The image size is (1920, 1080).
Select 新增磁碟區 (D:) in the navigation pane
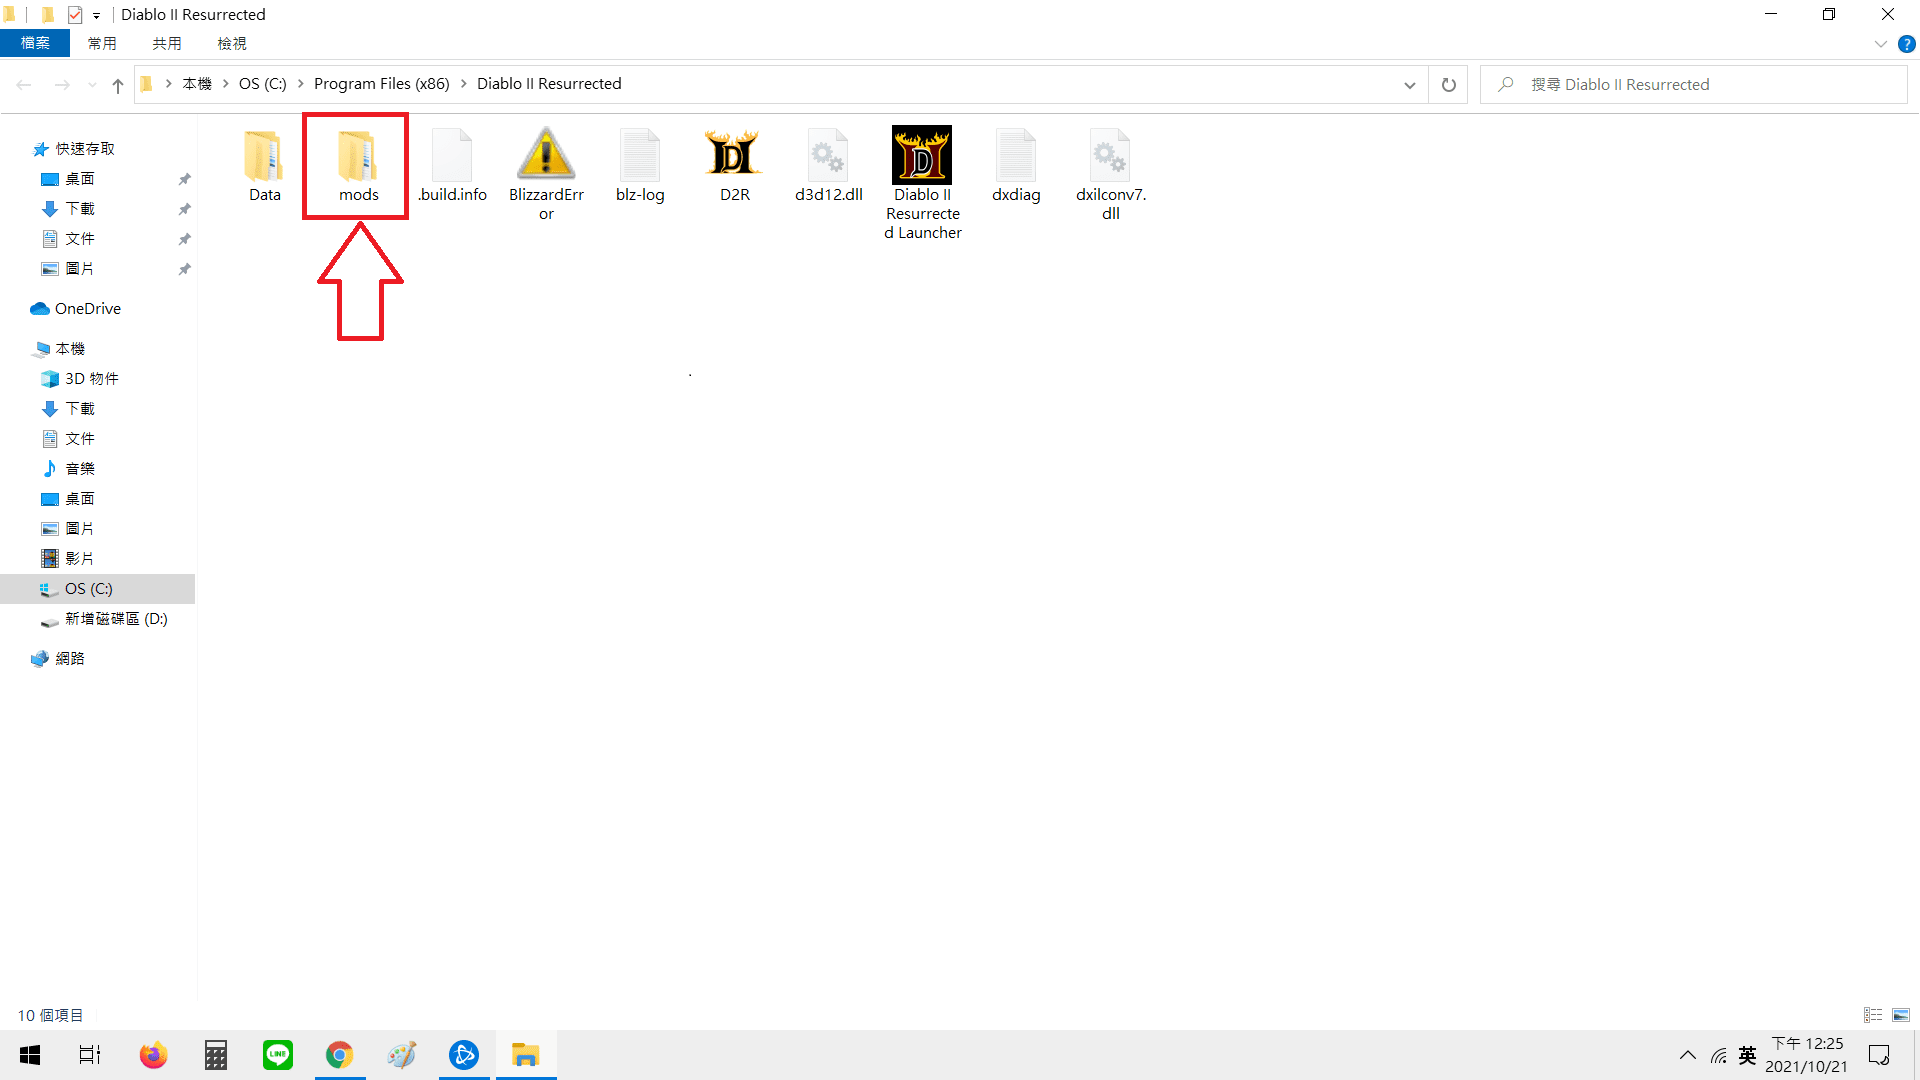(x=116, y=619)
